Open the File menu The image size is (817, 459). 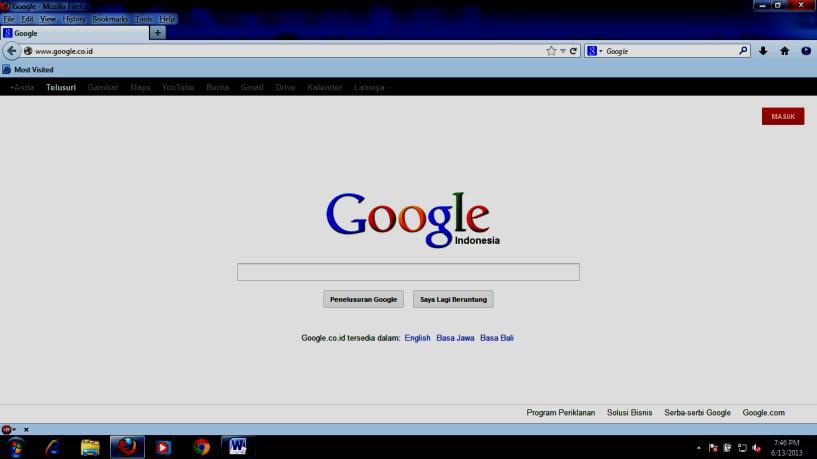(9, 19)
